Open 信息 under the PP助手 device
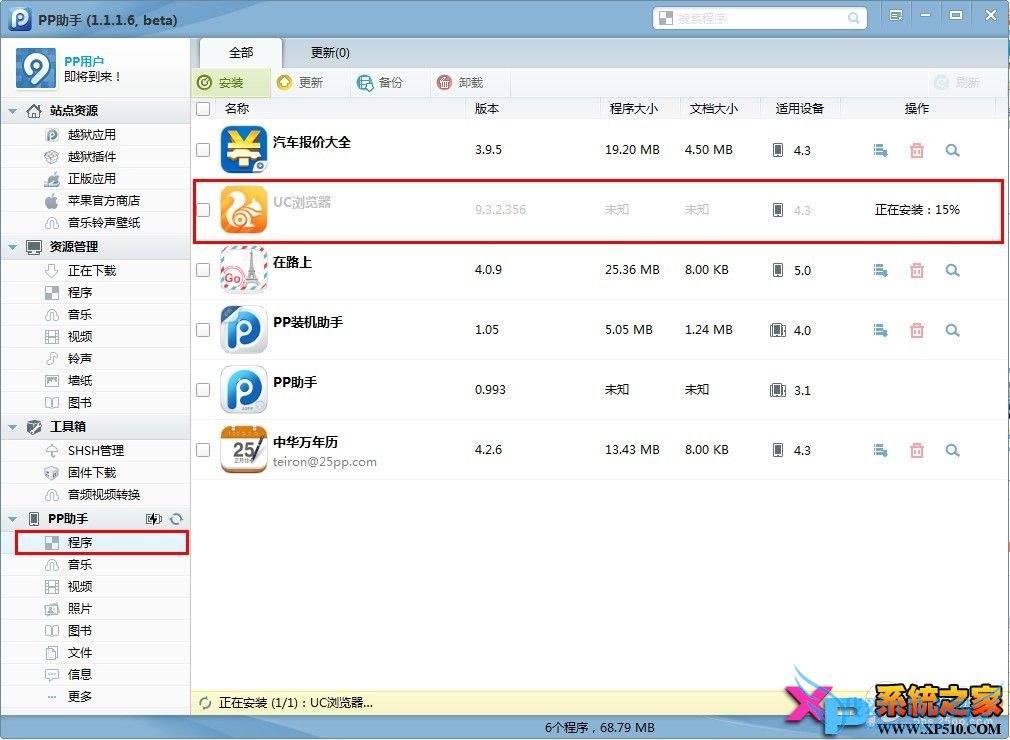Screen dimensions: 1010x740 (x=80, y=674)
